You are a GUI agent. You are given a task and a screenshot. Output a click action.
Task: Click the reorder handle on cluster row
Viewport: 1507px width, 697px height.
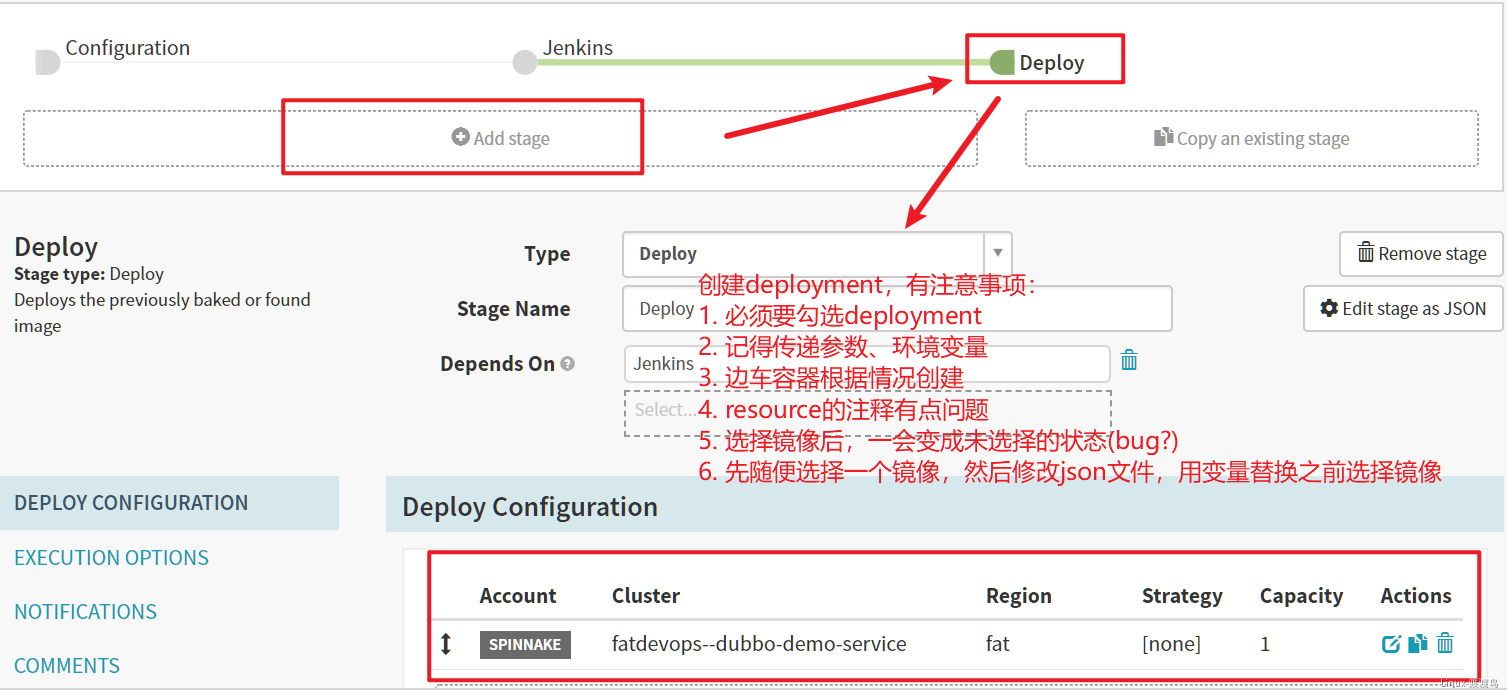tap(446, 644)
